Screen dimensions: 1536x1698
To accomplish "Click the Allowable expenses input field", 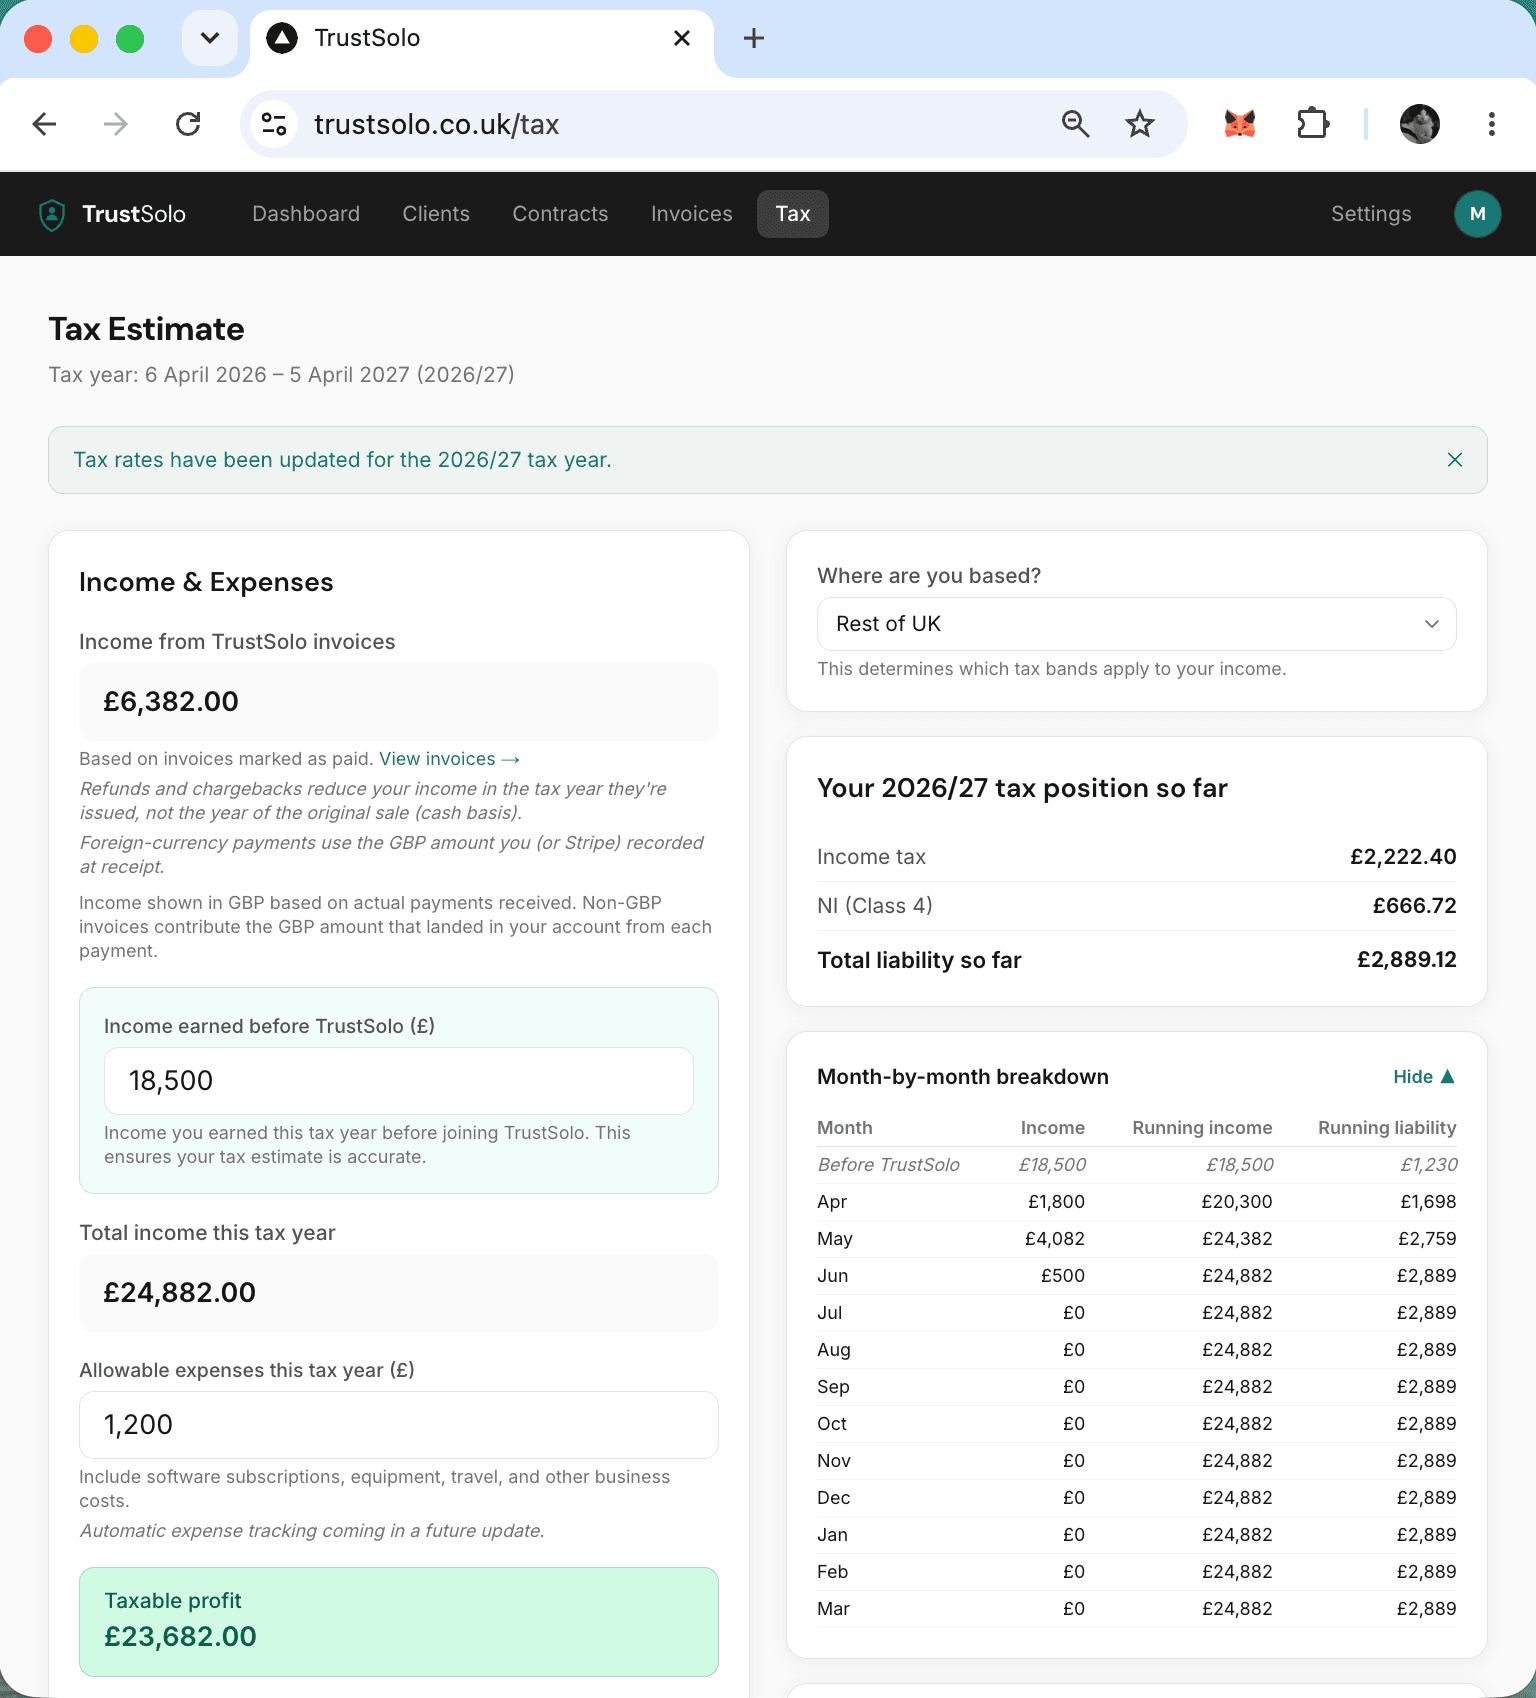I will tap(399, 1425).
